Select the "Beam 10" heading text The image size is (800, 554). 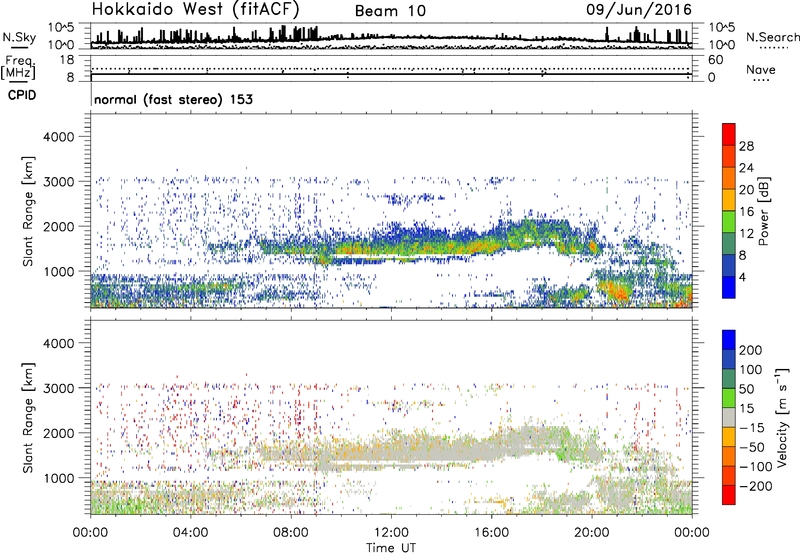pyautogui.click(x=390, y=11)
